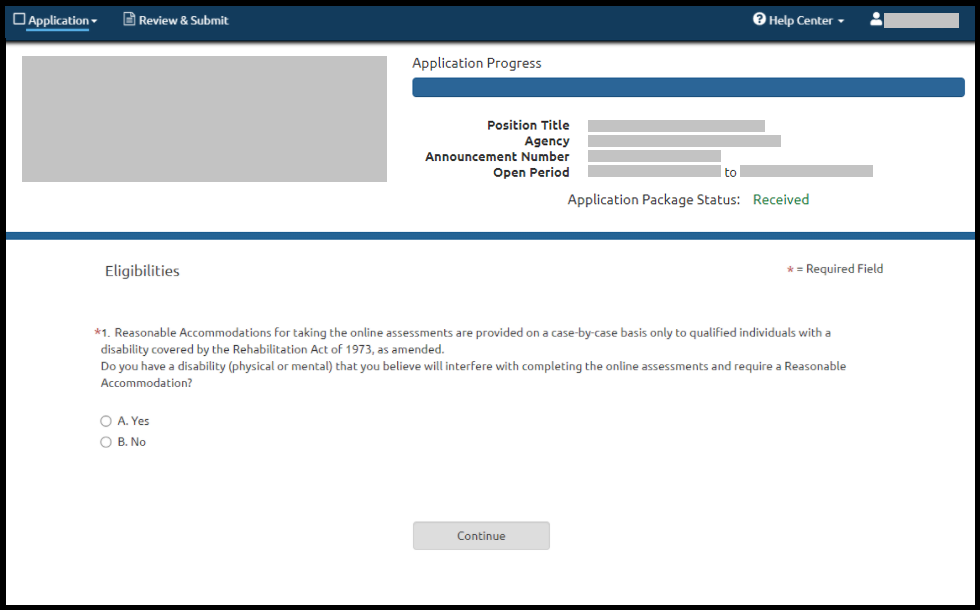Click the Position Title value field

click(x=676, y=126)
